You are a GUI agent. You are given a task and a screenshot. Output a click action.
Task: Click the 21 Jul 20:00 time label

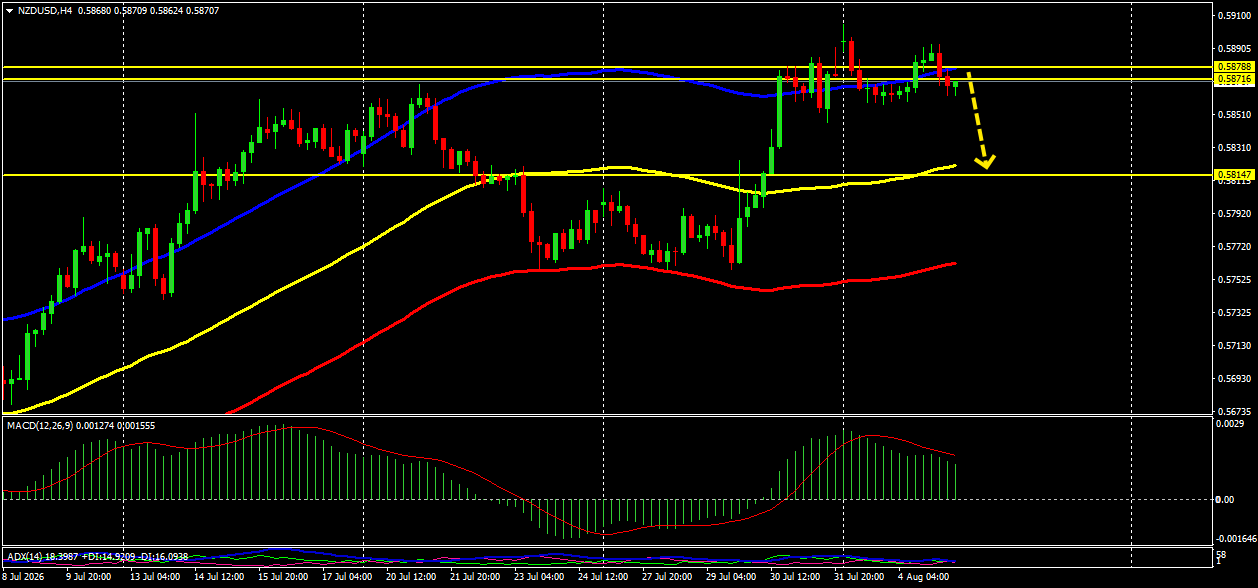(474, 577)
